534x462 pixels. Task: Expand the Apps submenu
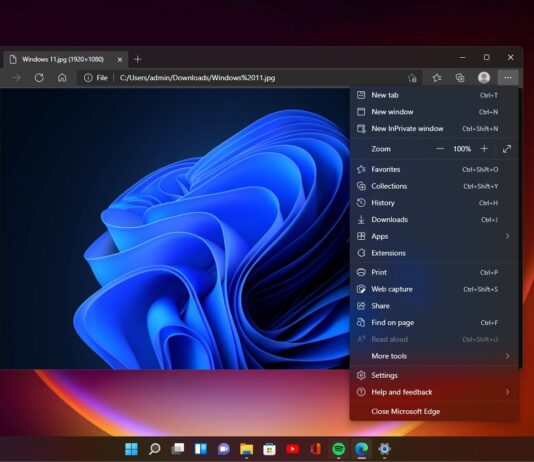pyautogui.click(x=434, y=236)
